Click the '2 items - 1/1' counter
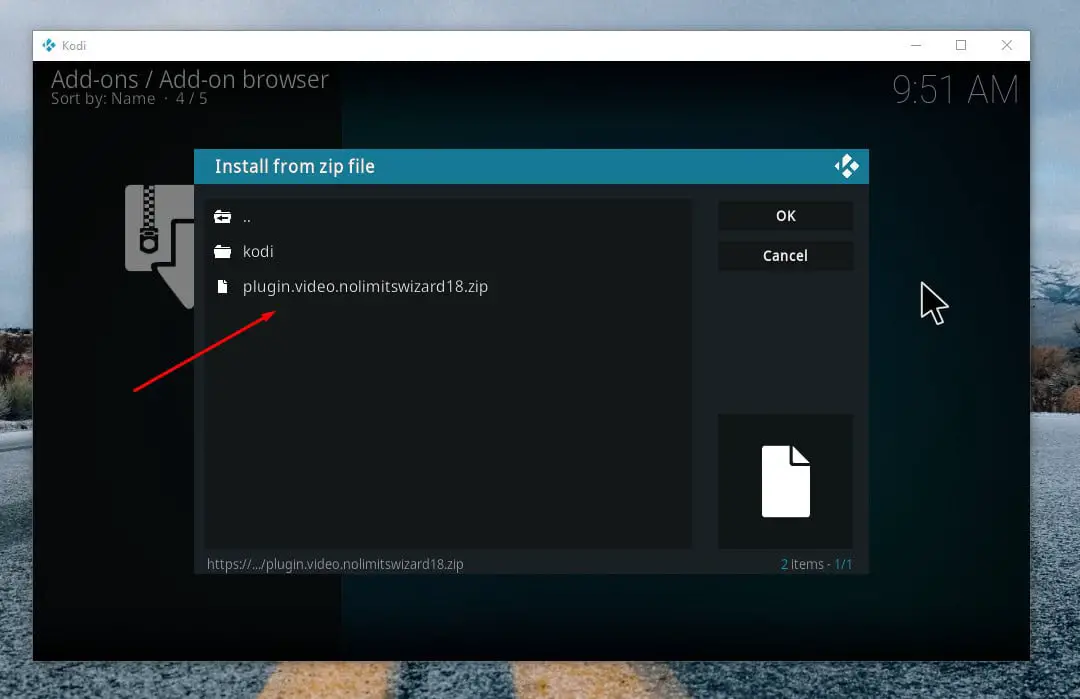The width and height of the screenshot is (1080, 699). (816, 564)
